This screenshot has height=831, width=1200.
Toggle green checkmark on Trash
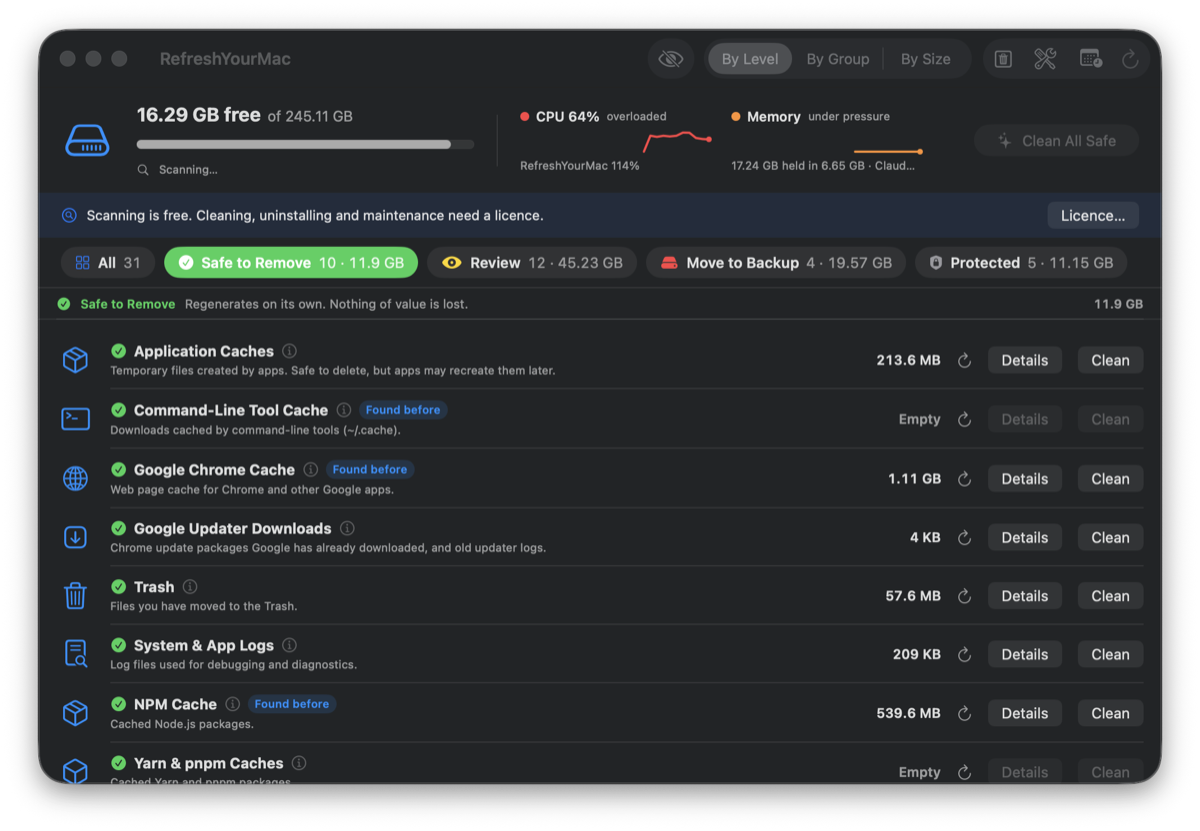pos(118,587)
